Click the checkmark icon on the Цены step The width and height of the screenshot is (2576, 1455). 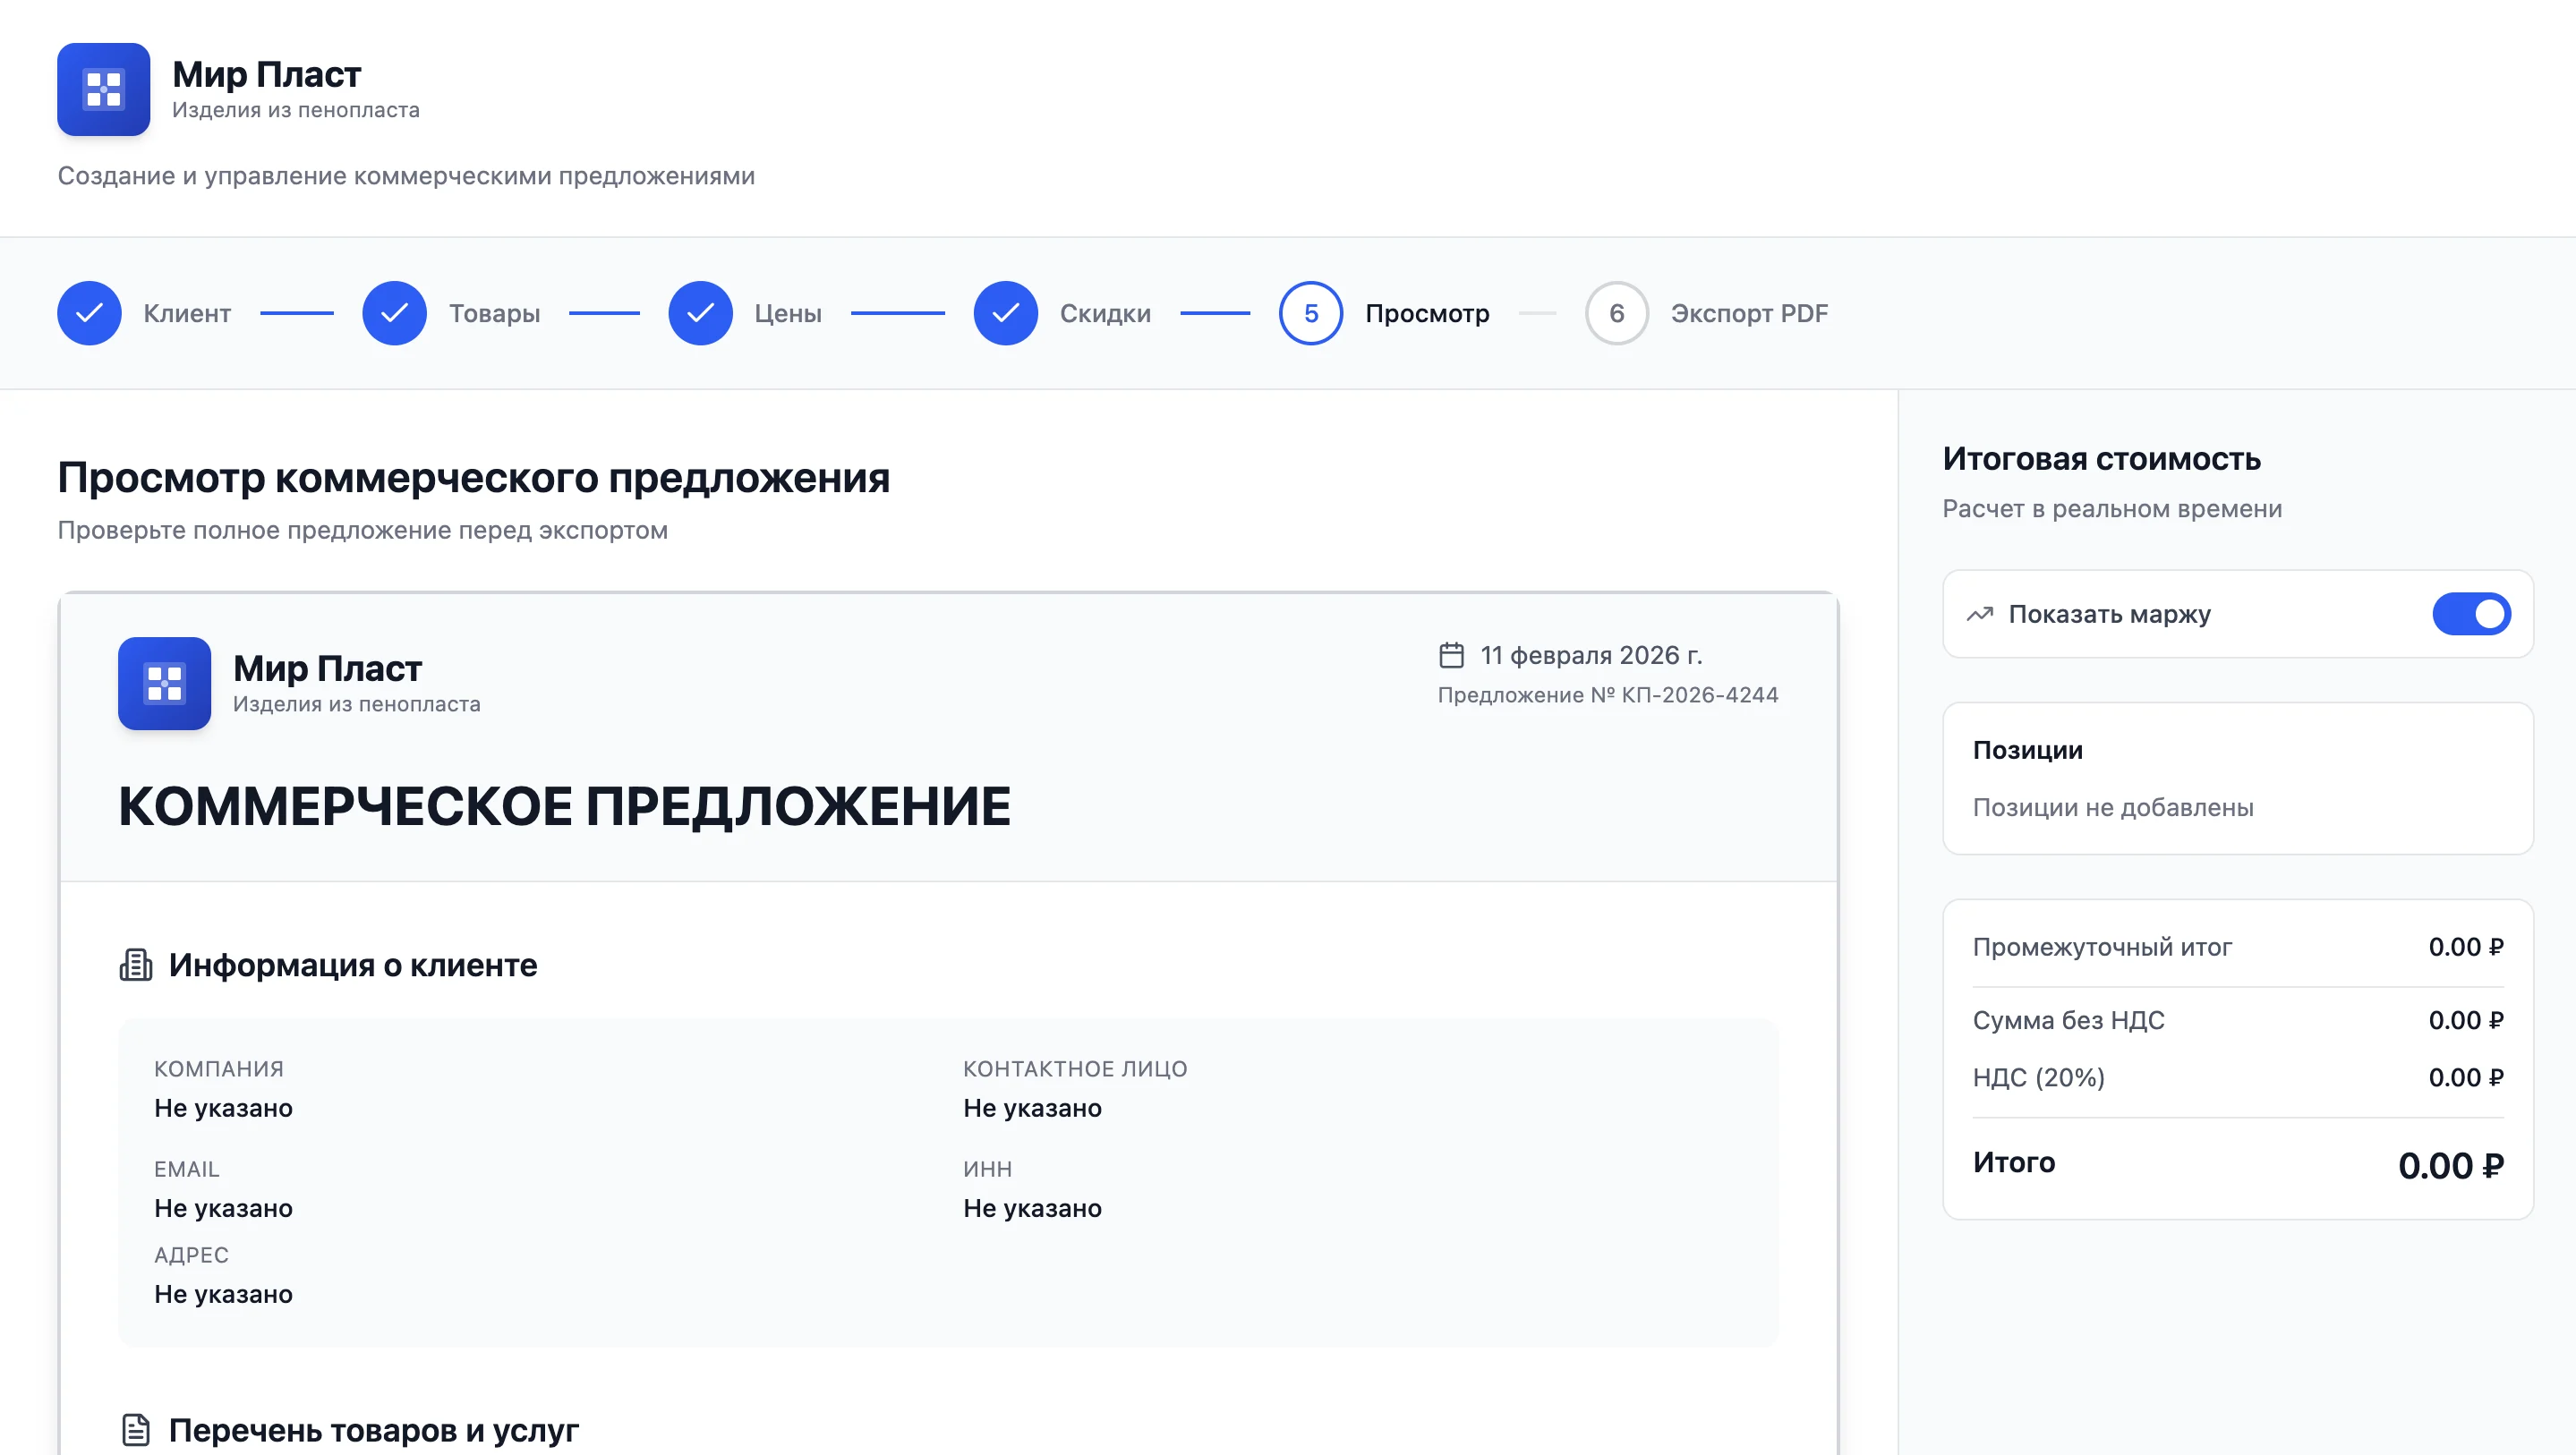tap(700, 313)
